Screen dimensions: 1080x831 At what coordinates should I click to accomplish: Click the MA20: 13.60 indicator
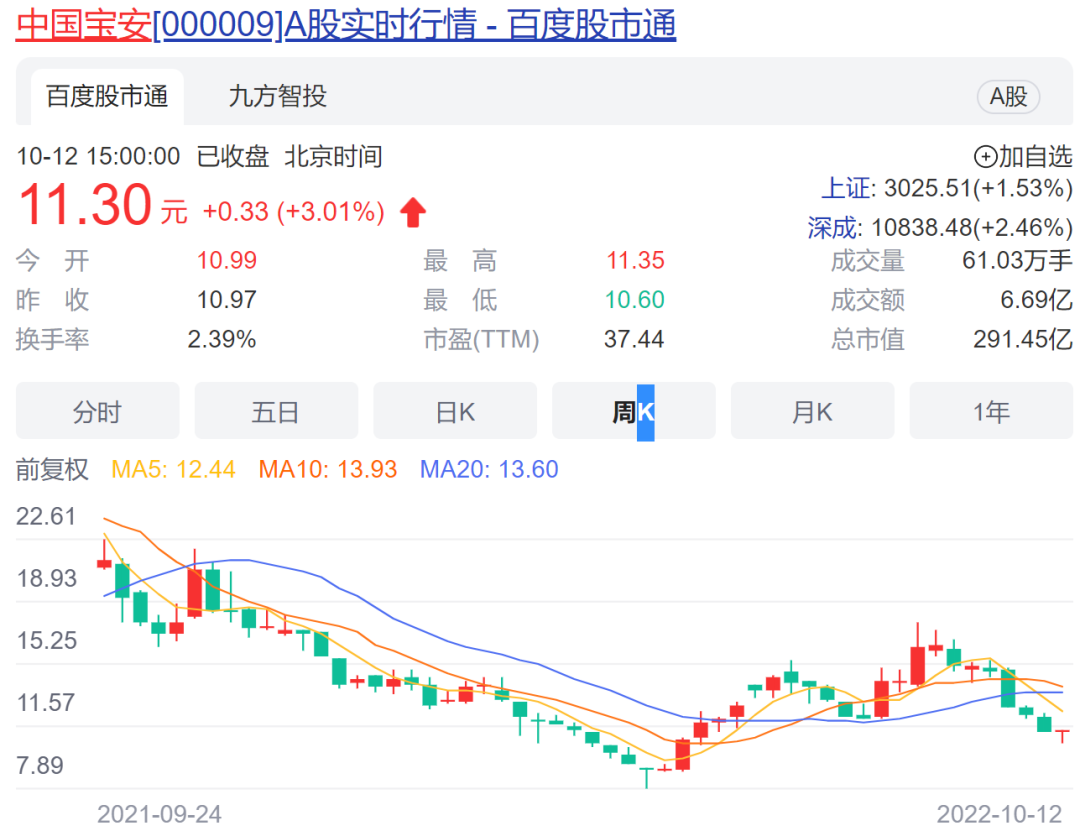coord(489,469)
